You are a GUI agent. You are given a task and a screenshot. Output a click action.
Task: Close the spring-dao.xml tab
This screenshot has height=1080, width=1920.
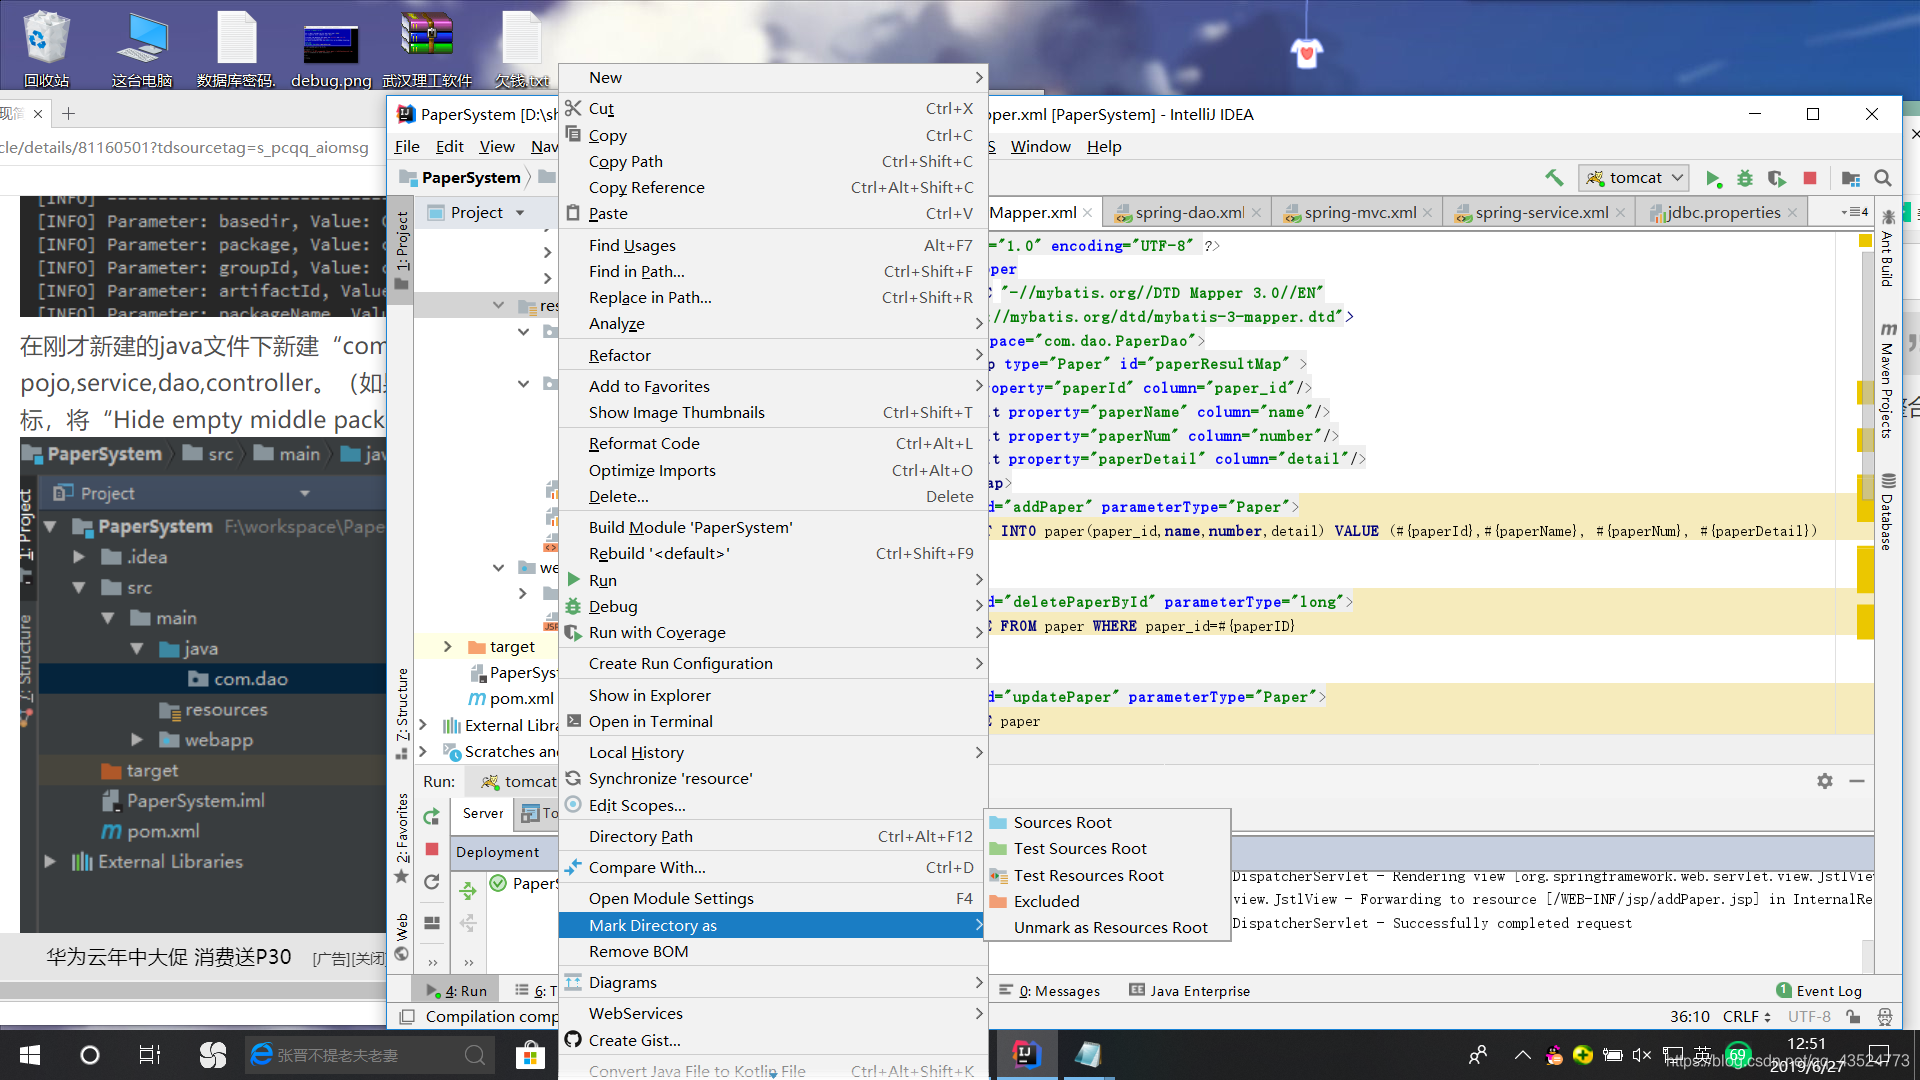coord(1257,213)
